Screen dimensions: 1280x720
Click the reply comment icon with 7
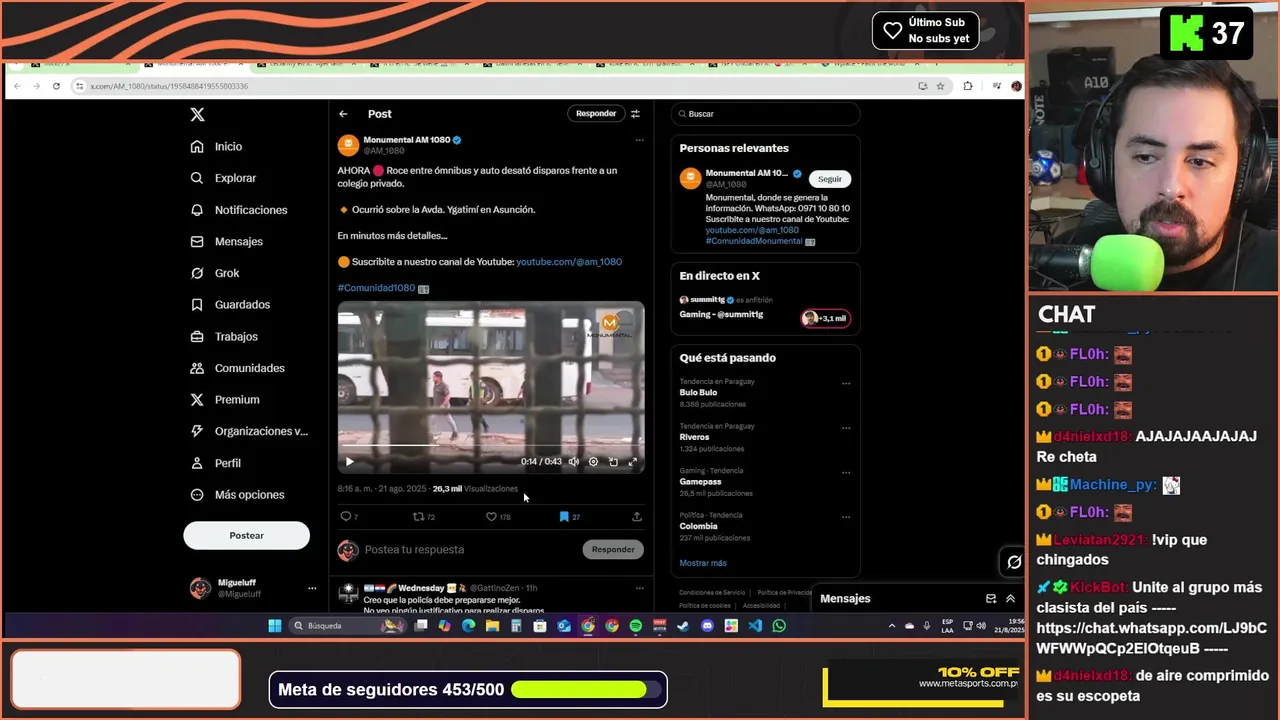tap(348, 517)
